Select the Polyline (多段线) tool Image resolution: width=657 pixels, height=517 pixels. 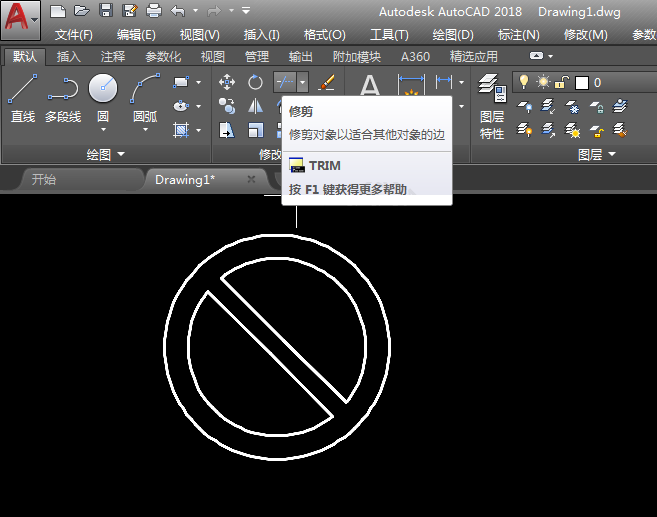pos(63,98)
